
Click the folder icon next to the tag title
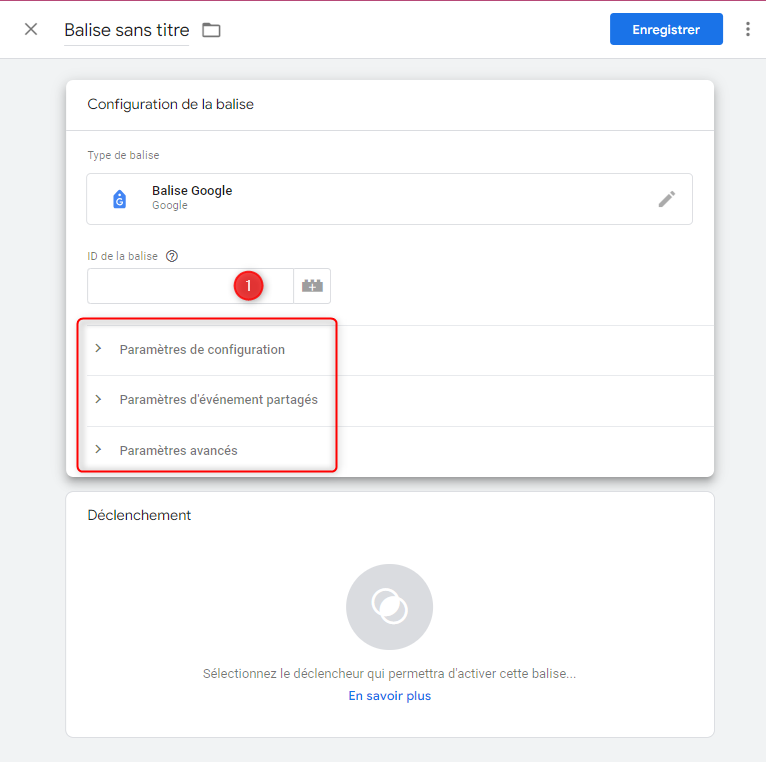211,30
